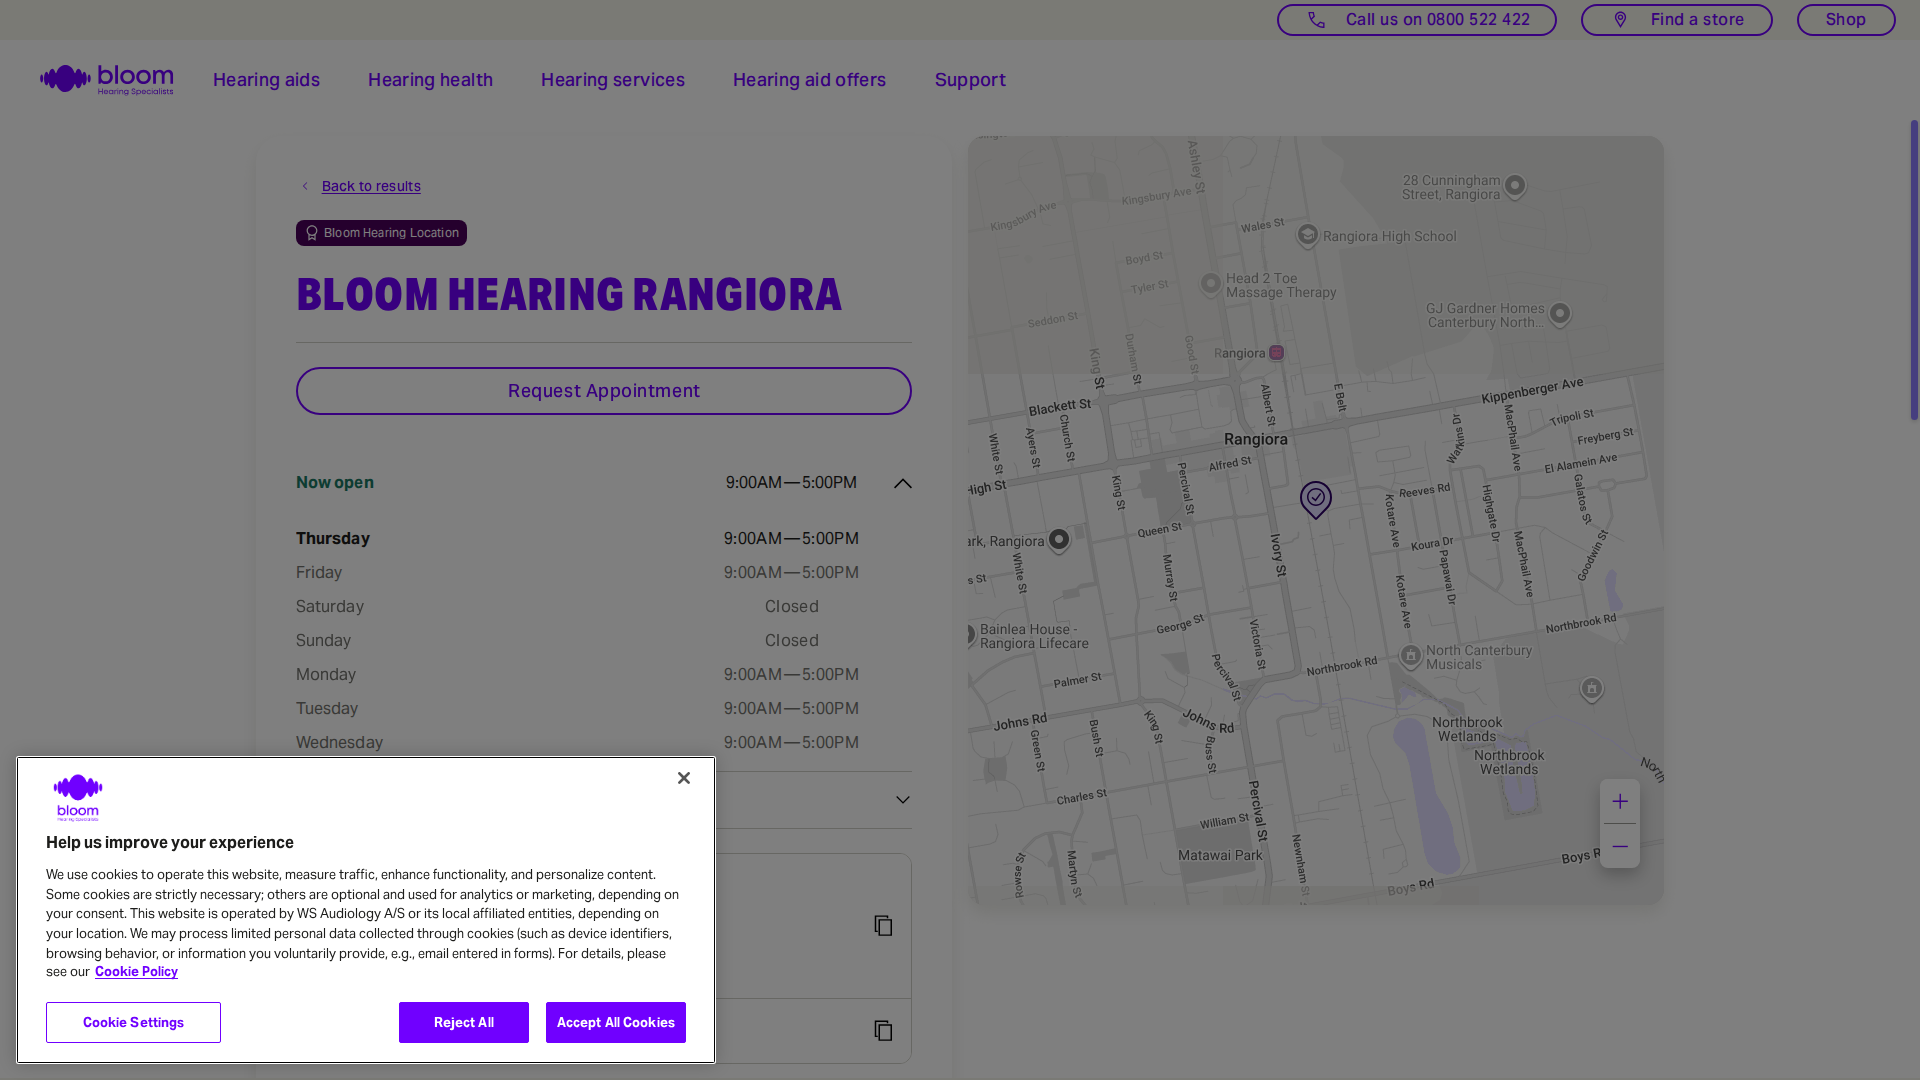1920x1080 pixels.
Task: Zoom out on the map
Action: click(x=1619, y=846)
